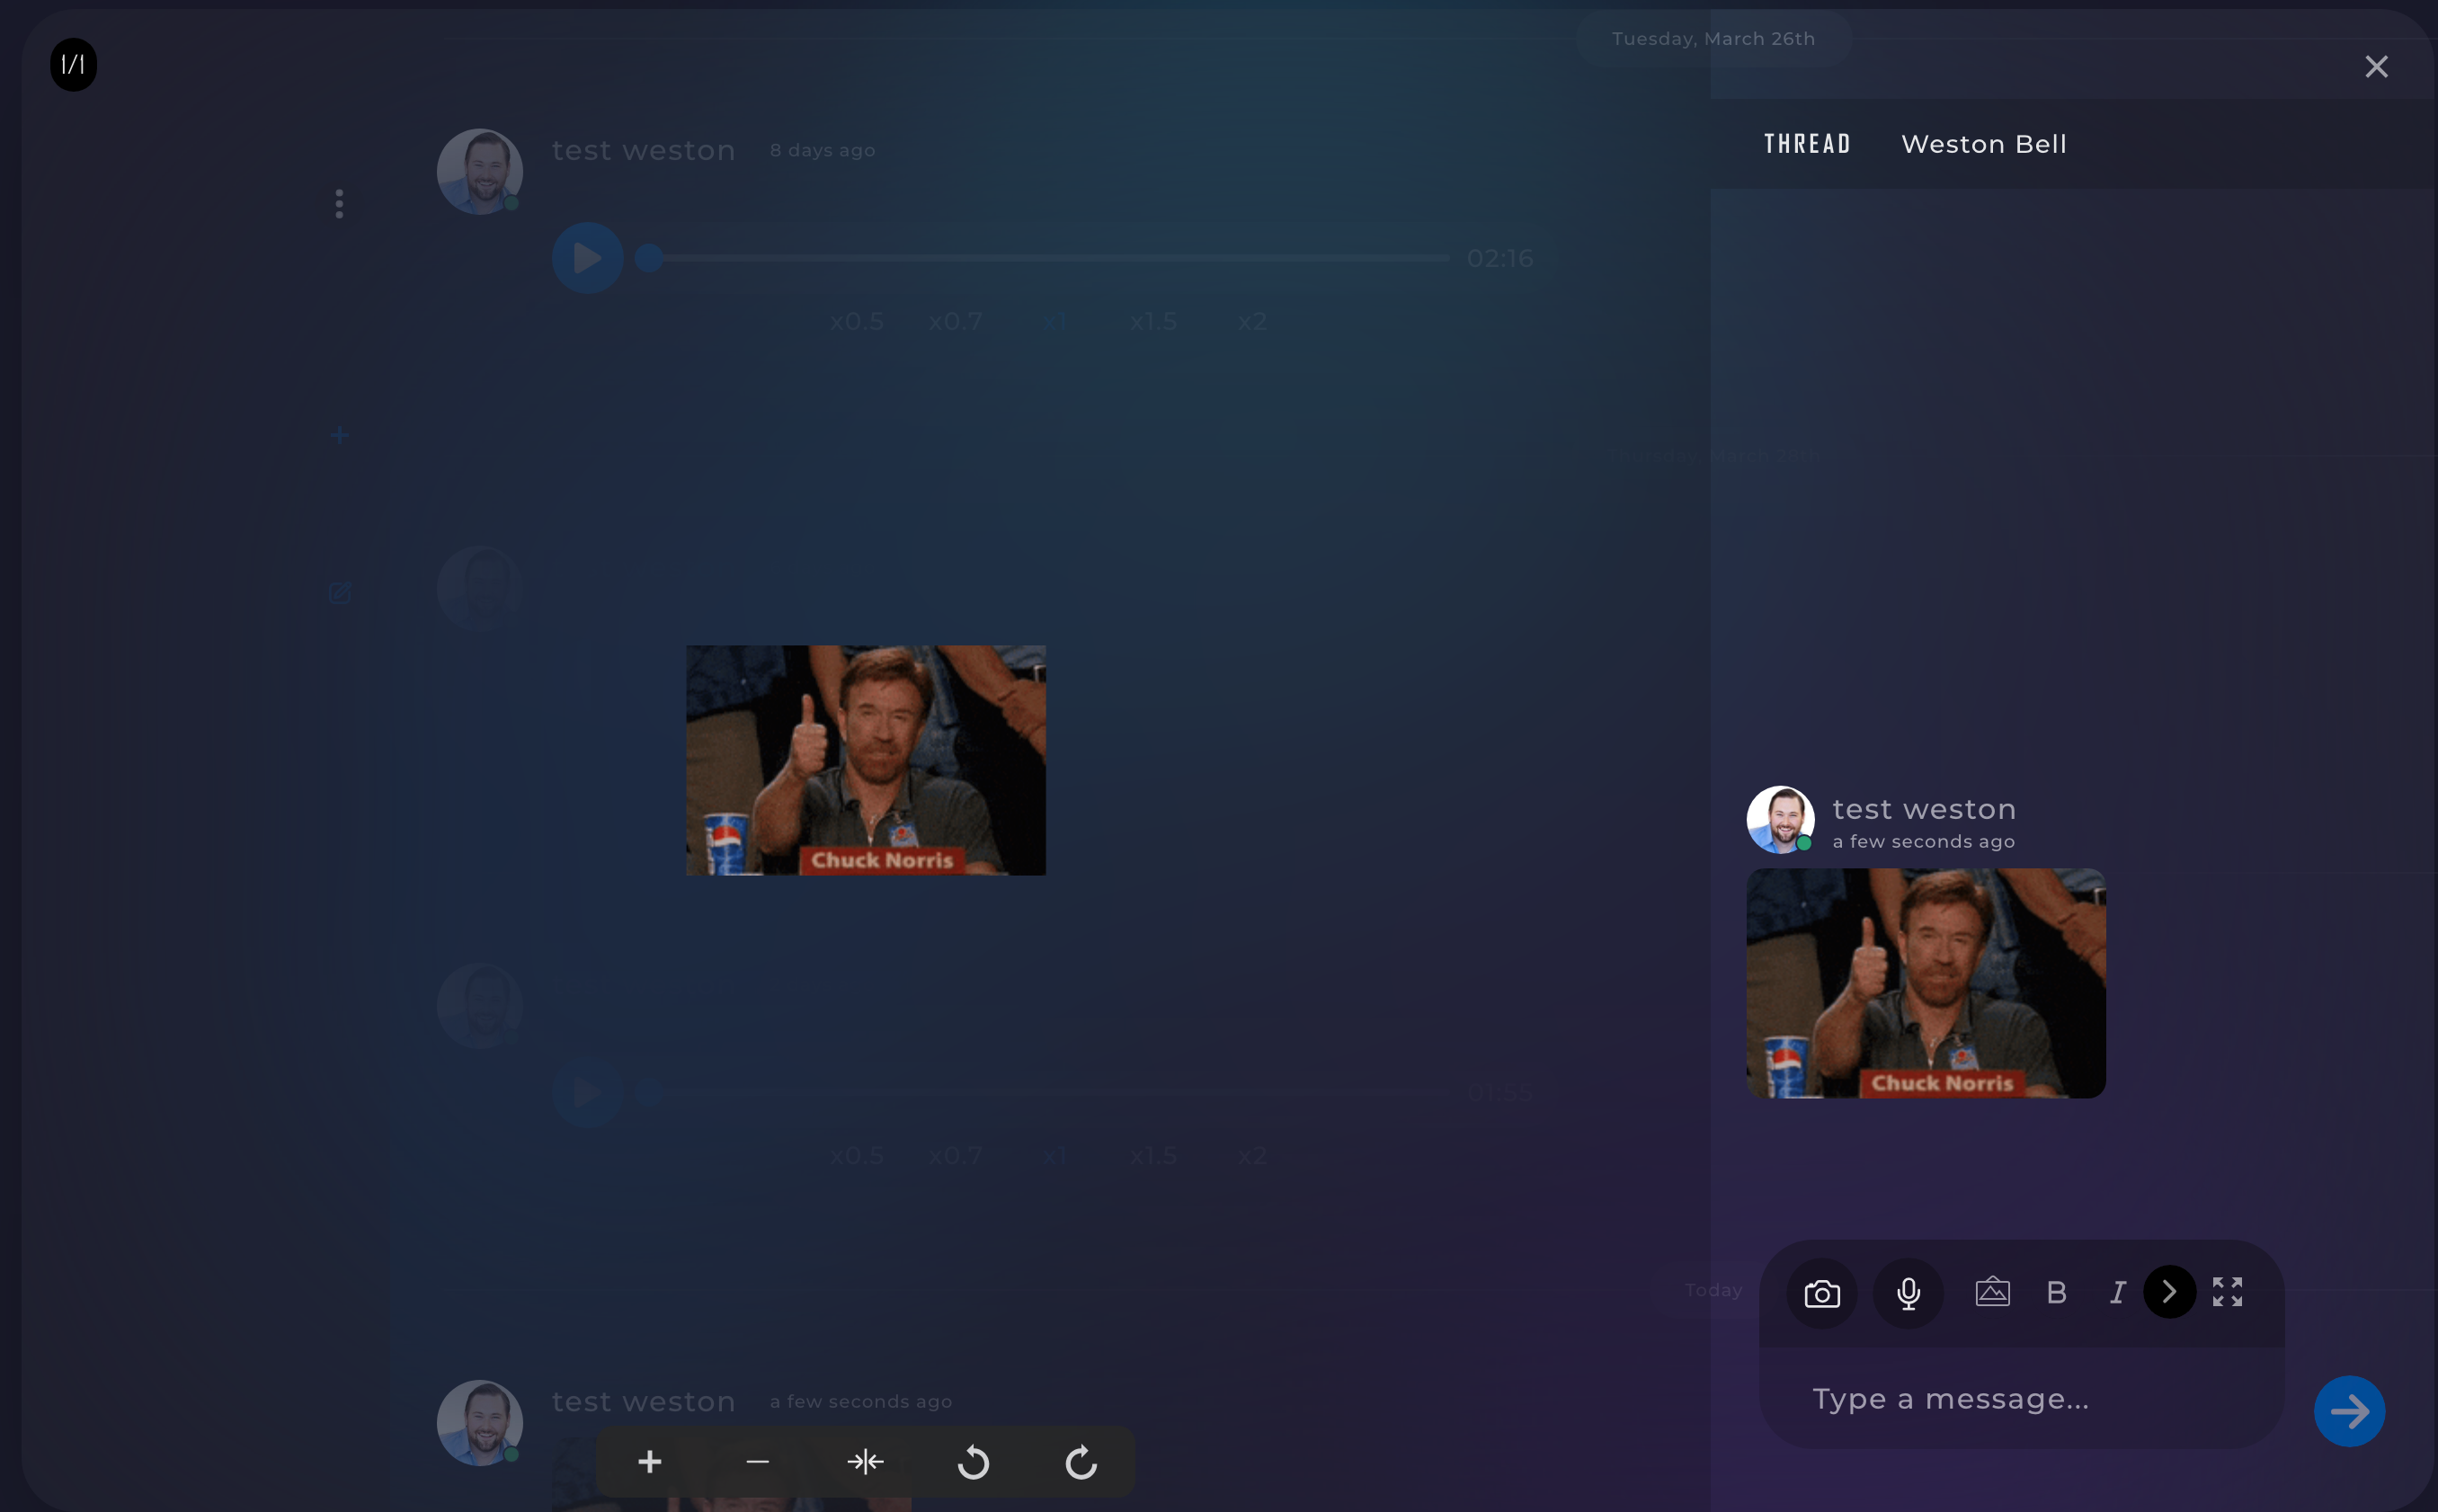Select the THREAD header label
This screenshot has height=1512, width=2438.
tap(1807, 144)
